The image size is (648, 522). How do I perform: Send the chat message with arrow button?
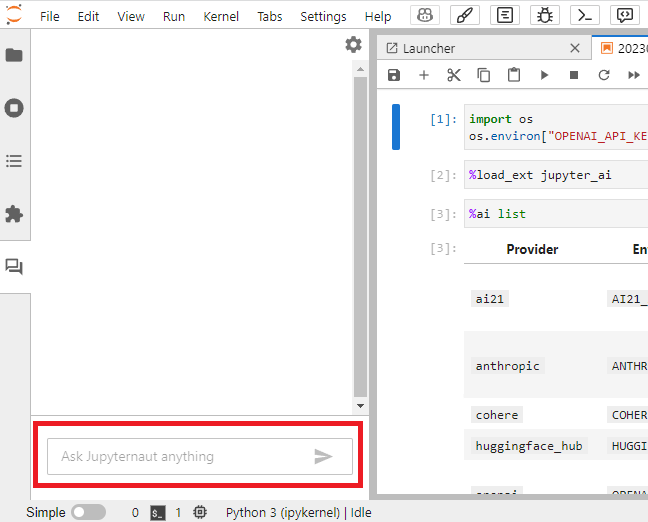click(x=323, y=456)
